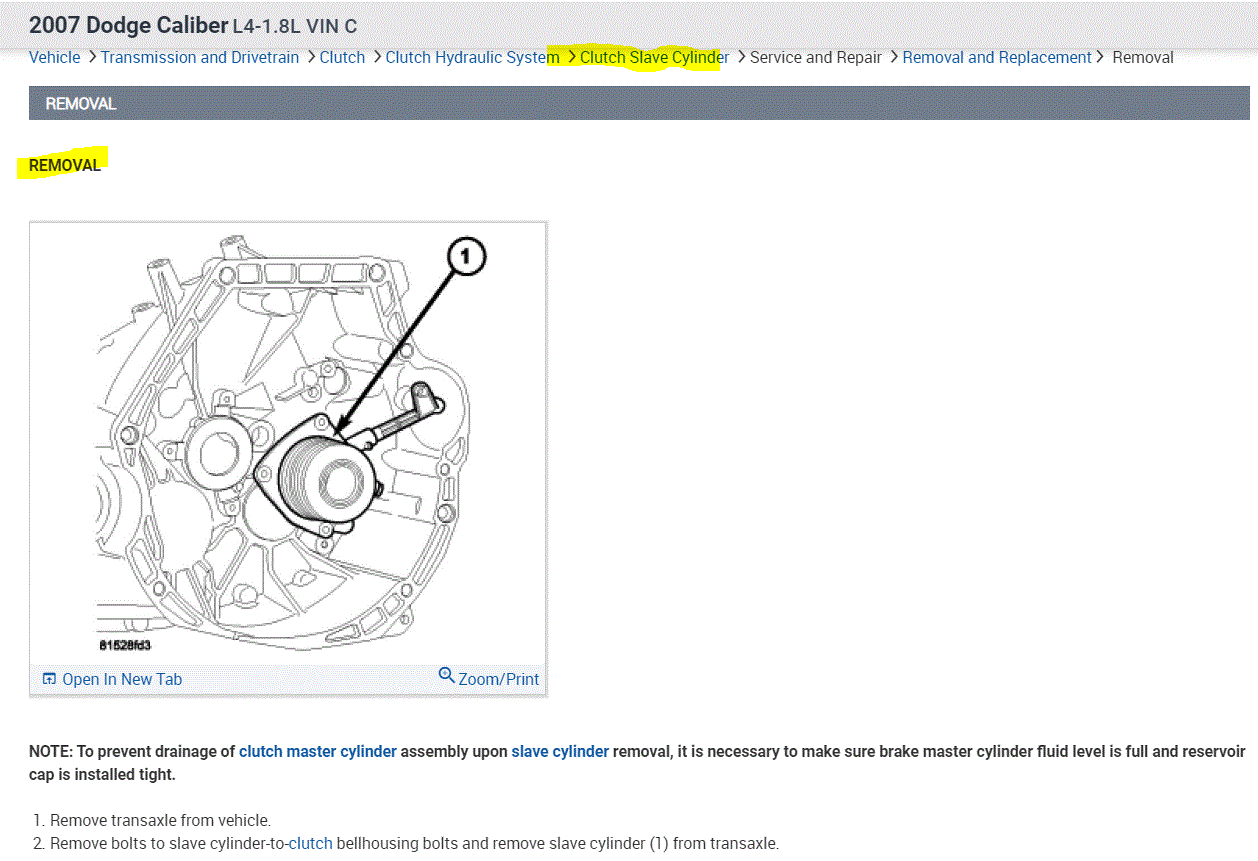Follow the clutch master cylinder link
1258x861 pixels.
(x=318, y=751)
